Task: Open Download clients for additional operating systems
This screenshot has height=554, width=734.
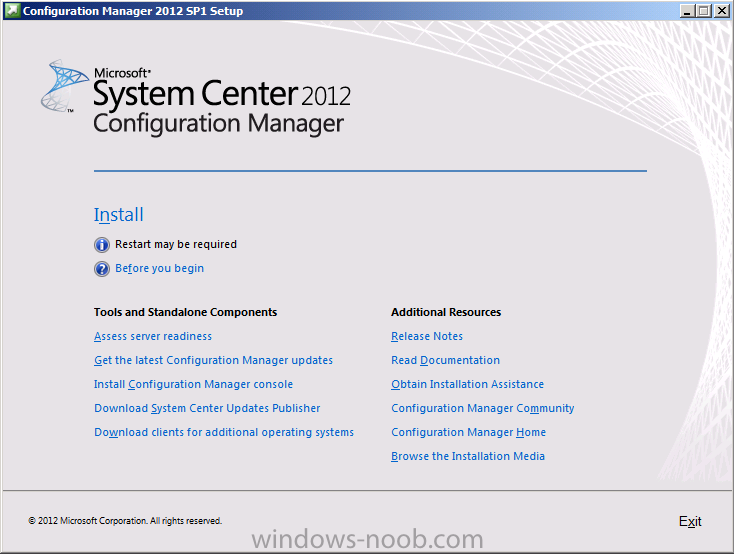Action: coord(224,432)
